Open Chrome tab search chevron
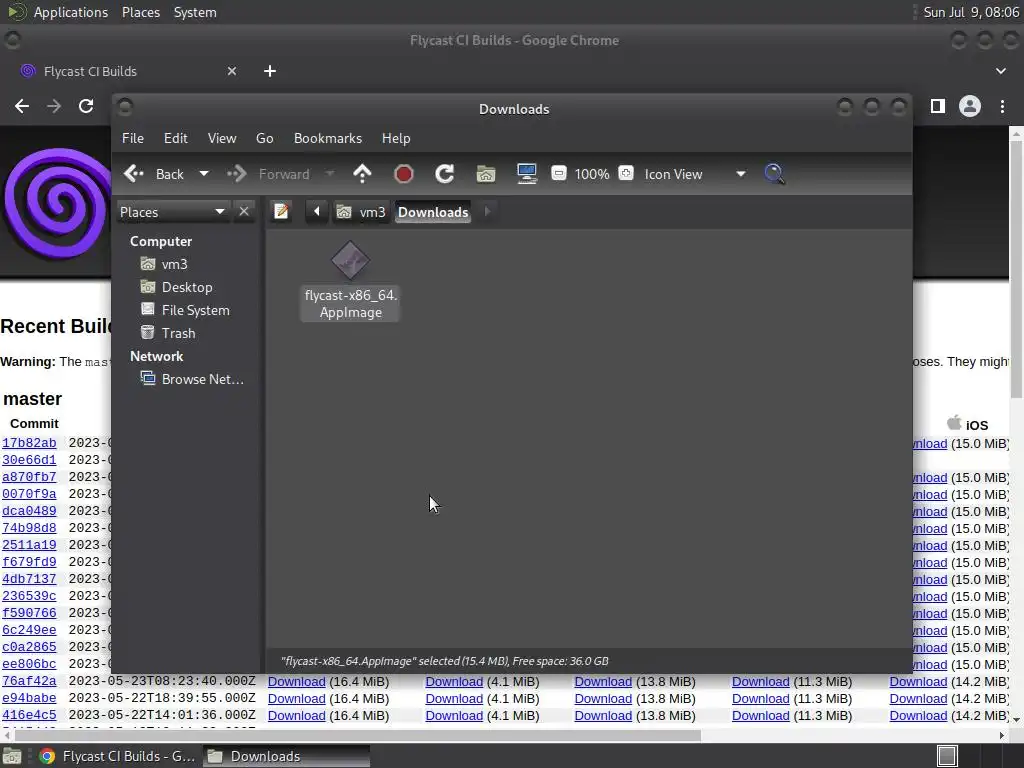This screenshot has height=768, width=1024. pyautogui.click(x=1000, y=71)
